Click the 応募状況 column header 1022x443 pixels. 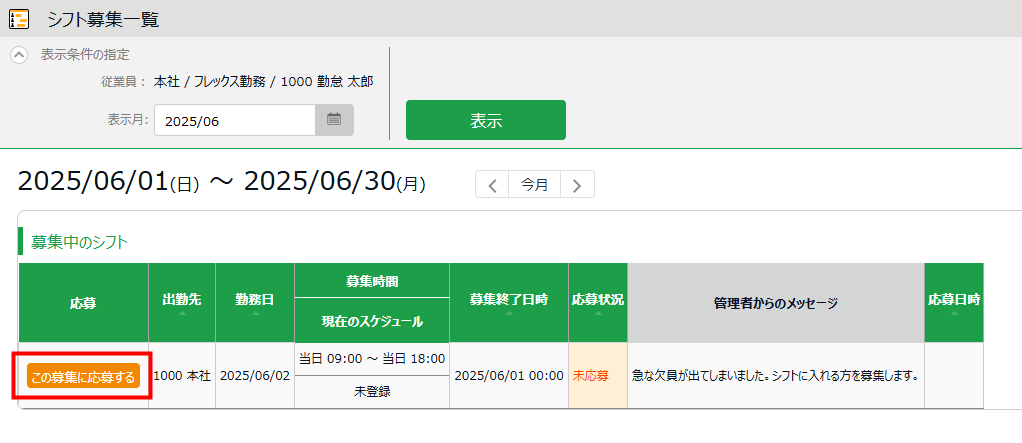pos(598,302)
